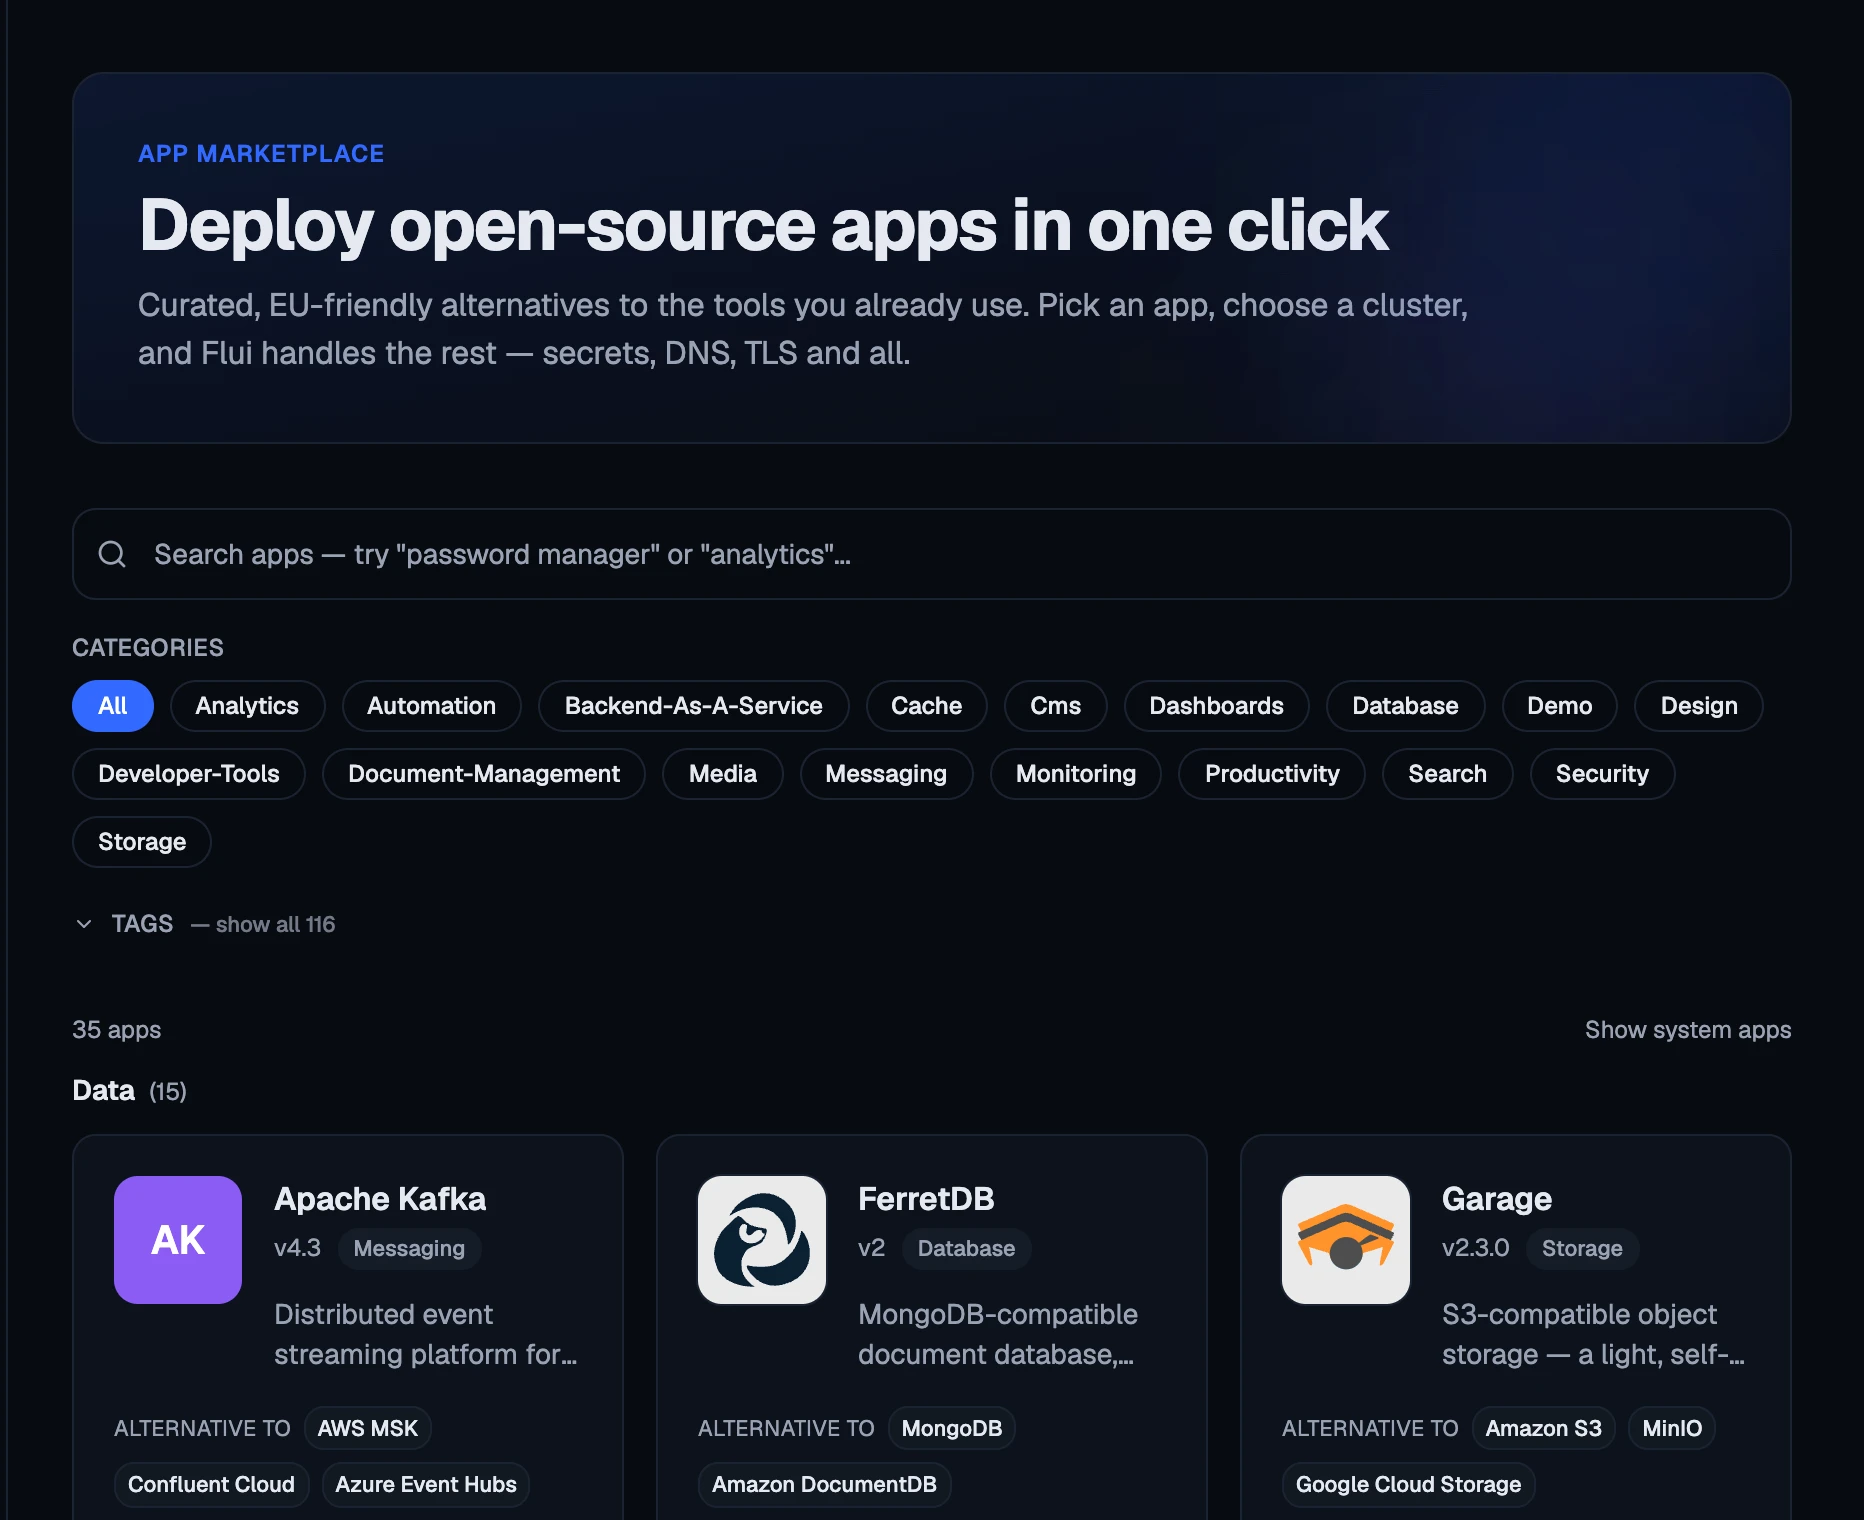Expand the TAGS chevron
This screenshot has height=1520, width=1864.
click(84, 924)
